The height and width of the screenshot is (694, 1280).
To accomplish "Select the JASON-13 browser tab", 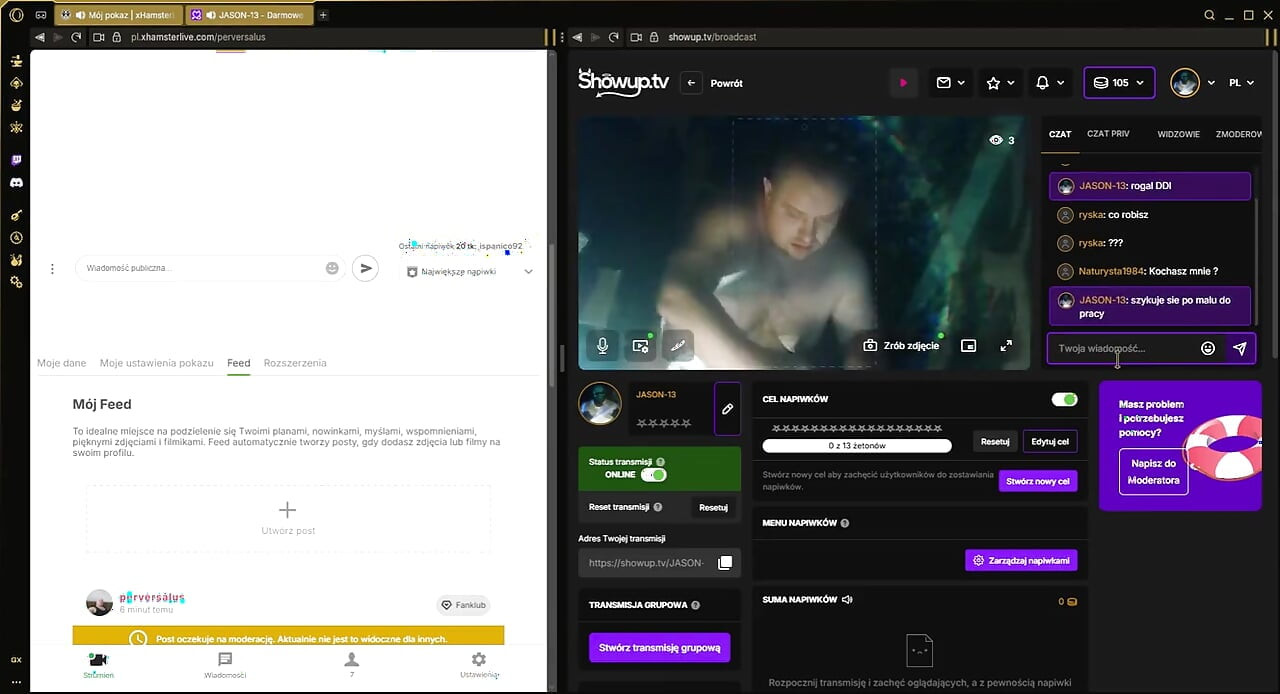I will tap(250, 15).
